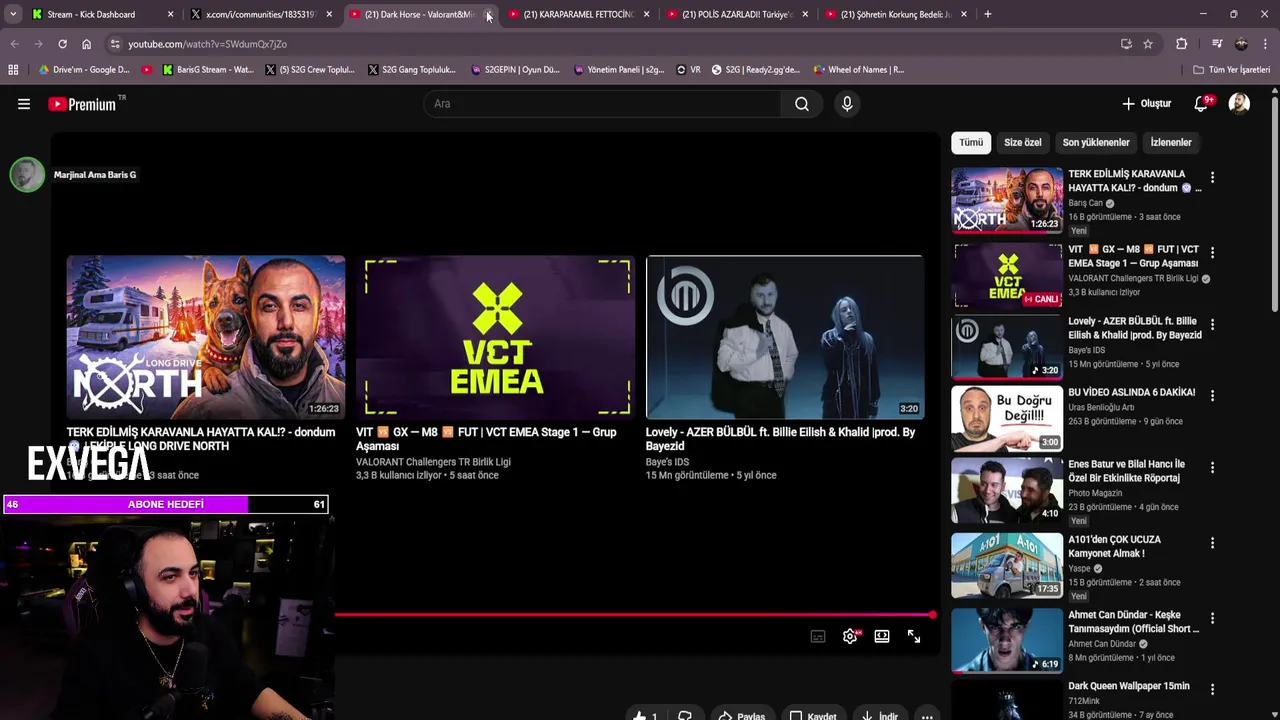Open player settings gear icon
Viewport: 1280px width, 720px height.
[850, 637]
